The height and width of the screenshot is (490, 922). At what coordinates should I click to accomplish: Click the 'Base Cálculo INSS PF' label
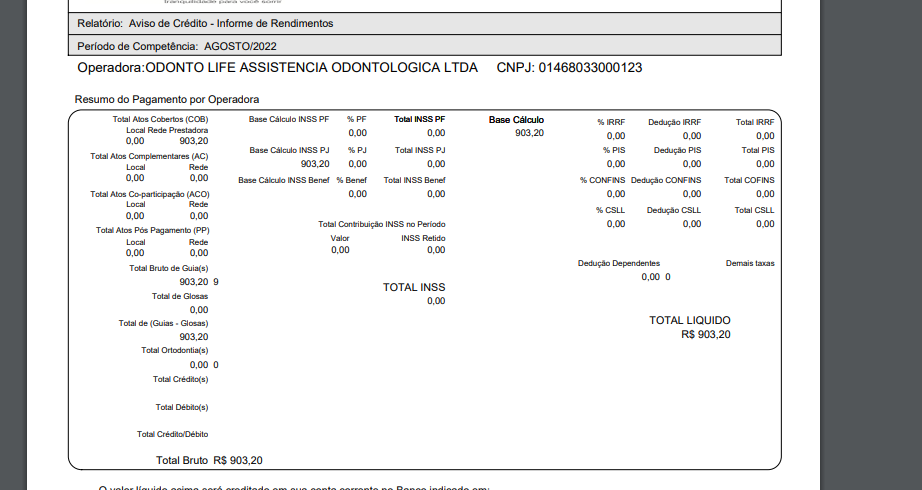point(289,119)
